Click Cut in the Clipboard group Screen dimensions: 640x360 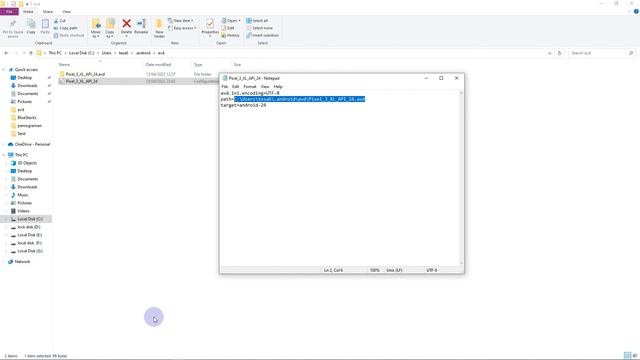(60, 20)
